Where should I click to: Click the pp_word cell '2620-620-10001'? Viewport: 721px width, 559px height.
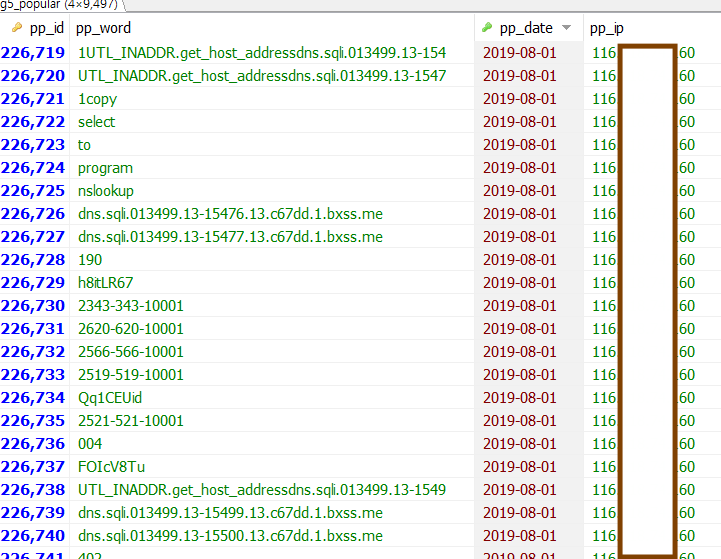[272, 329]
